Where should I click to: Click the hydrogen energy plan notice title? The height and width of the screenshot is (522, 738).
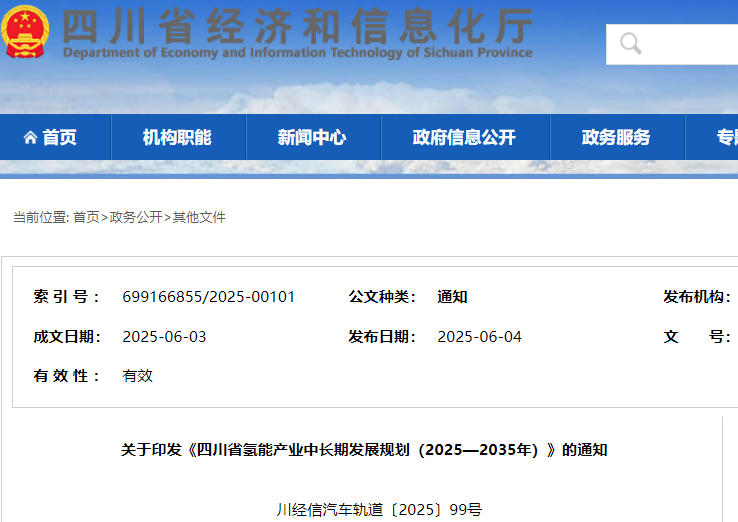coord(364,450)
